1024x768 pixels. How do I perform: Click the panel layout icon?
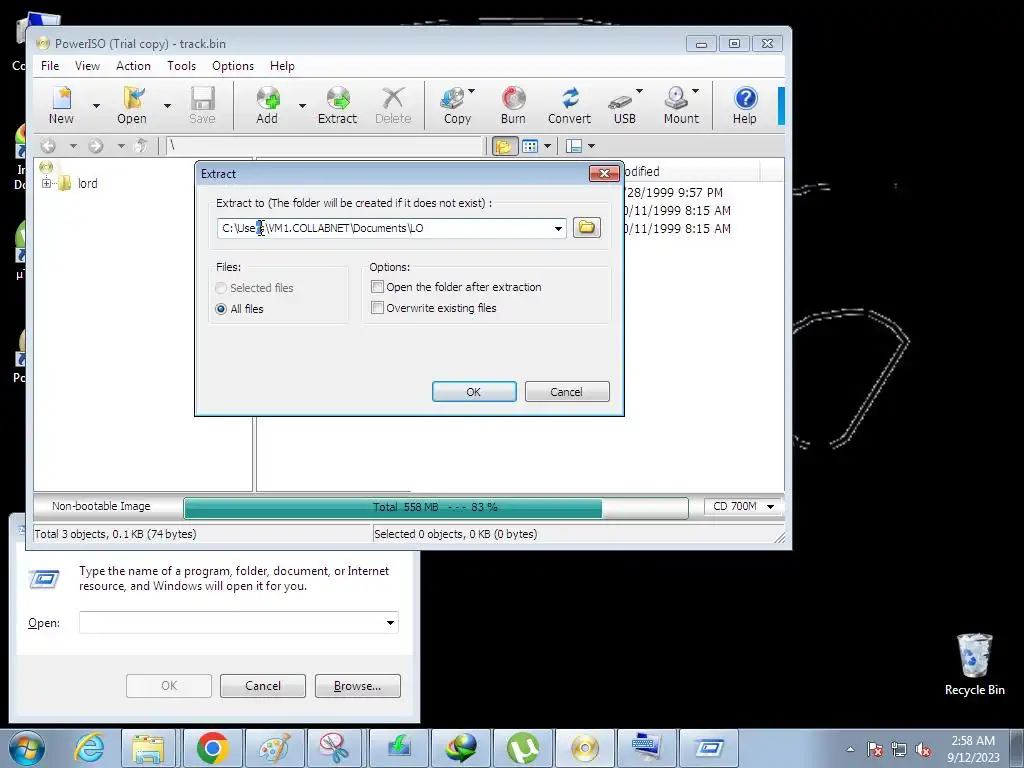[574, 146]
